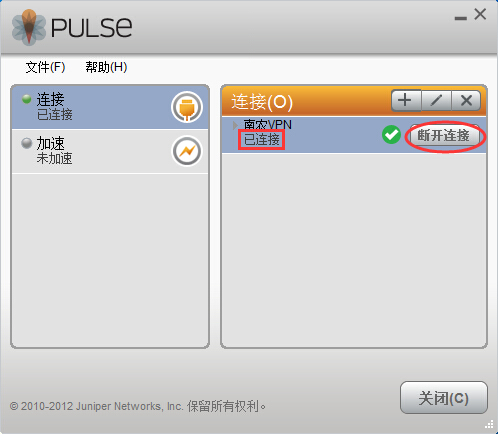498x434 pixels.
Task: Click the 连接(O) panel header
Action: coord(262,102)
